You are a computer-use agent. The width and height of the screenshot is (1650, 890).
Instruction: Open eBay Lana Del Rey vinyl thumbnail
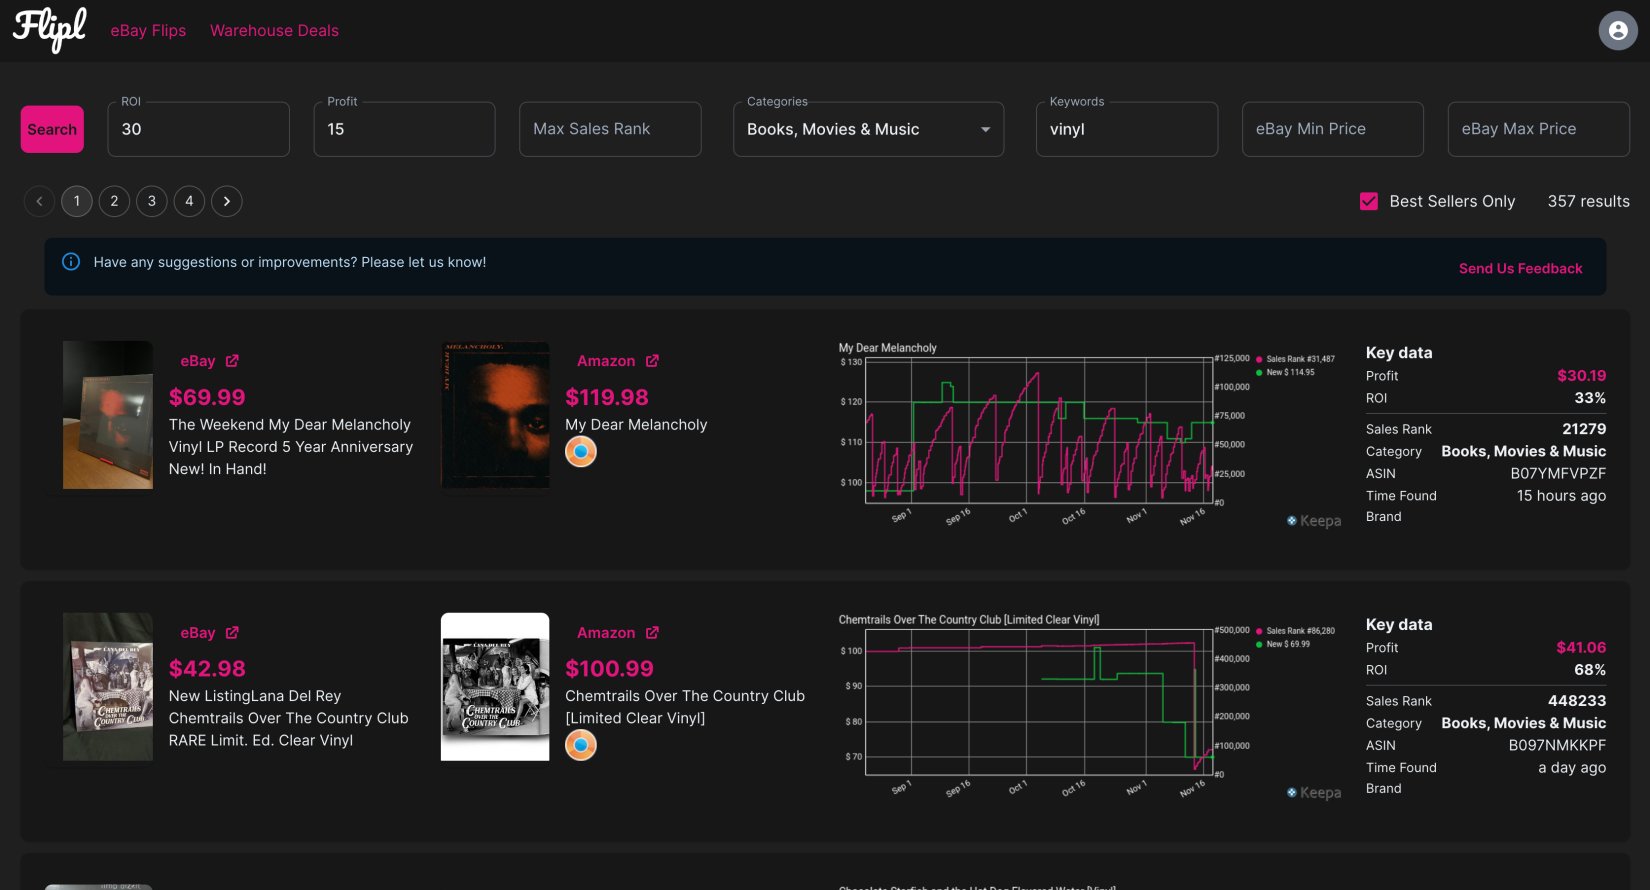[x=108, y=687]
